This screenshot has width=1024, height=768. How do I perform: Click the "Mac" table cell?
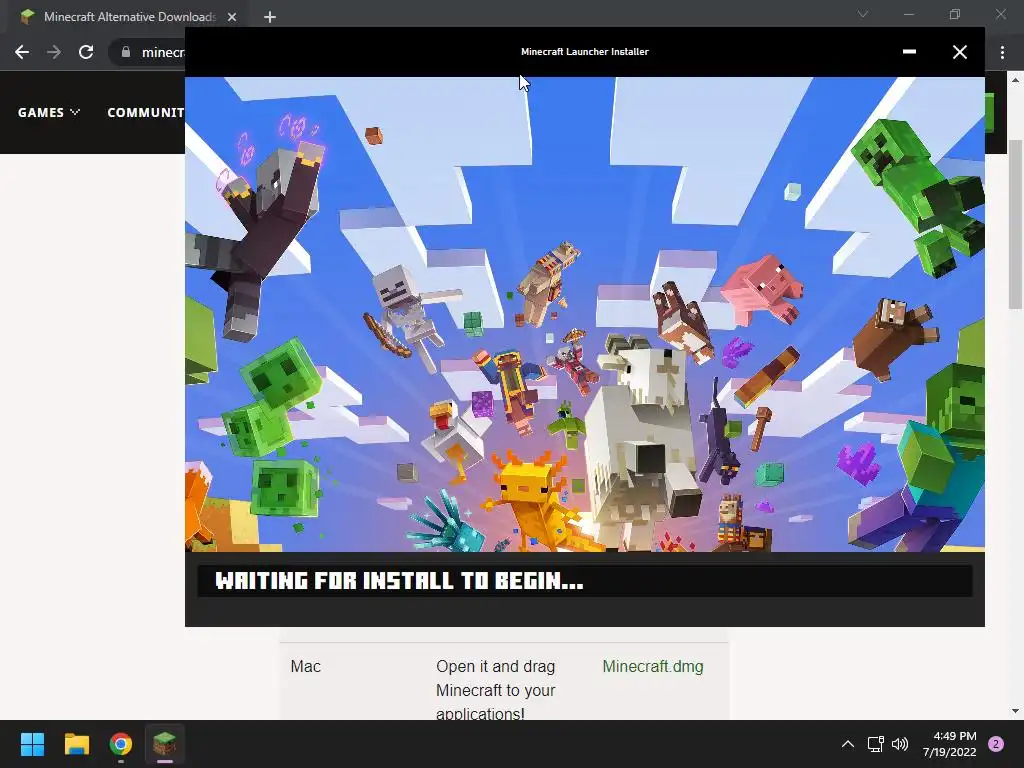coord(306,666)
